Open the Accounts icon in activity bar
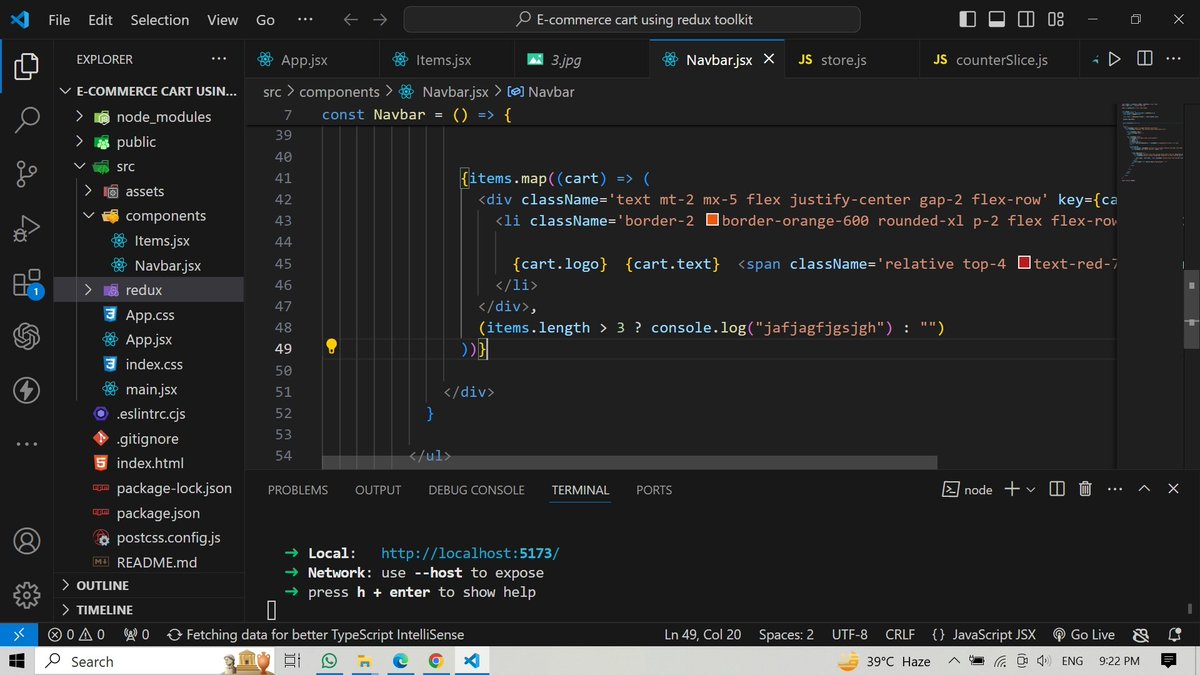 tap(27, 541)
